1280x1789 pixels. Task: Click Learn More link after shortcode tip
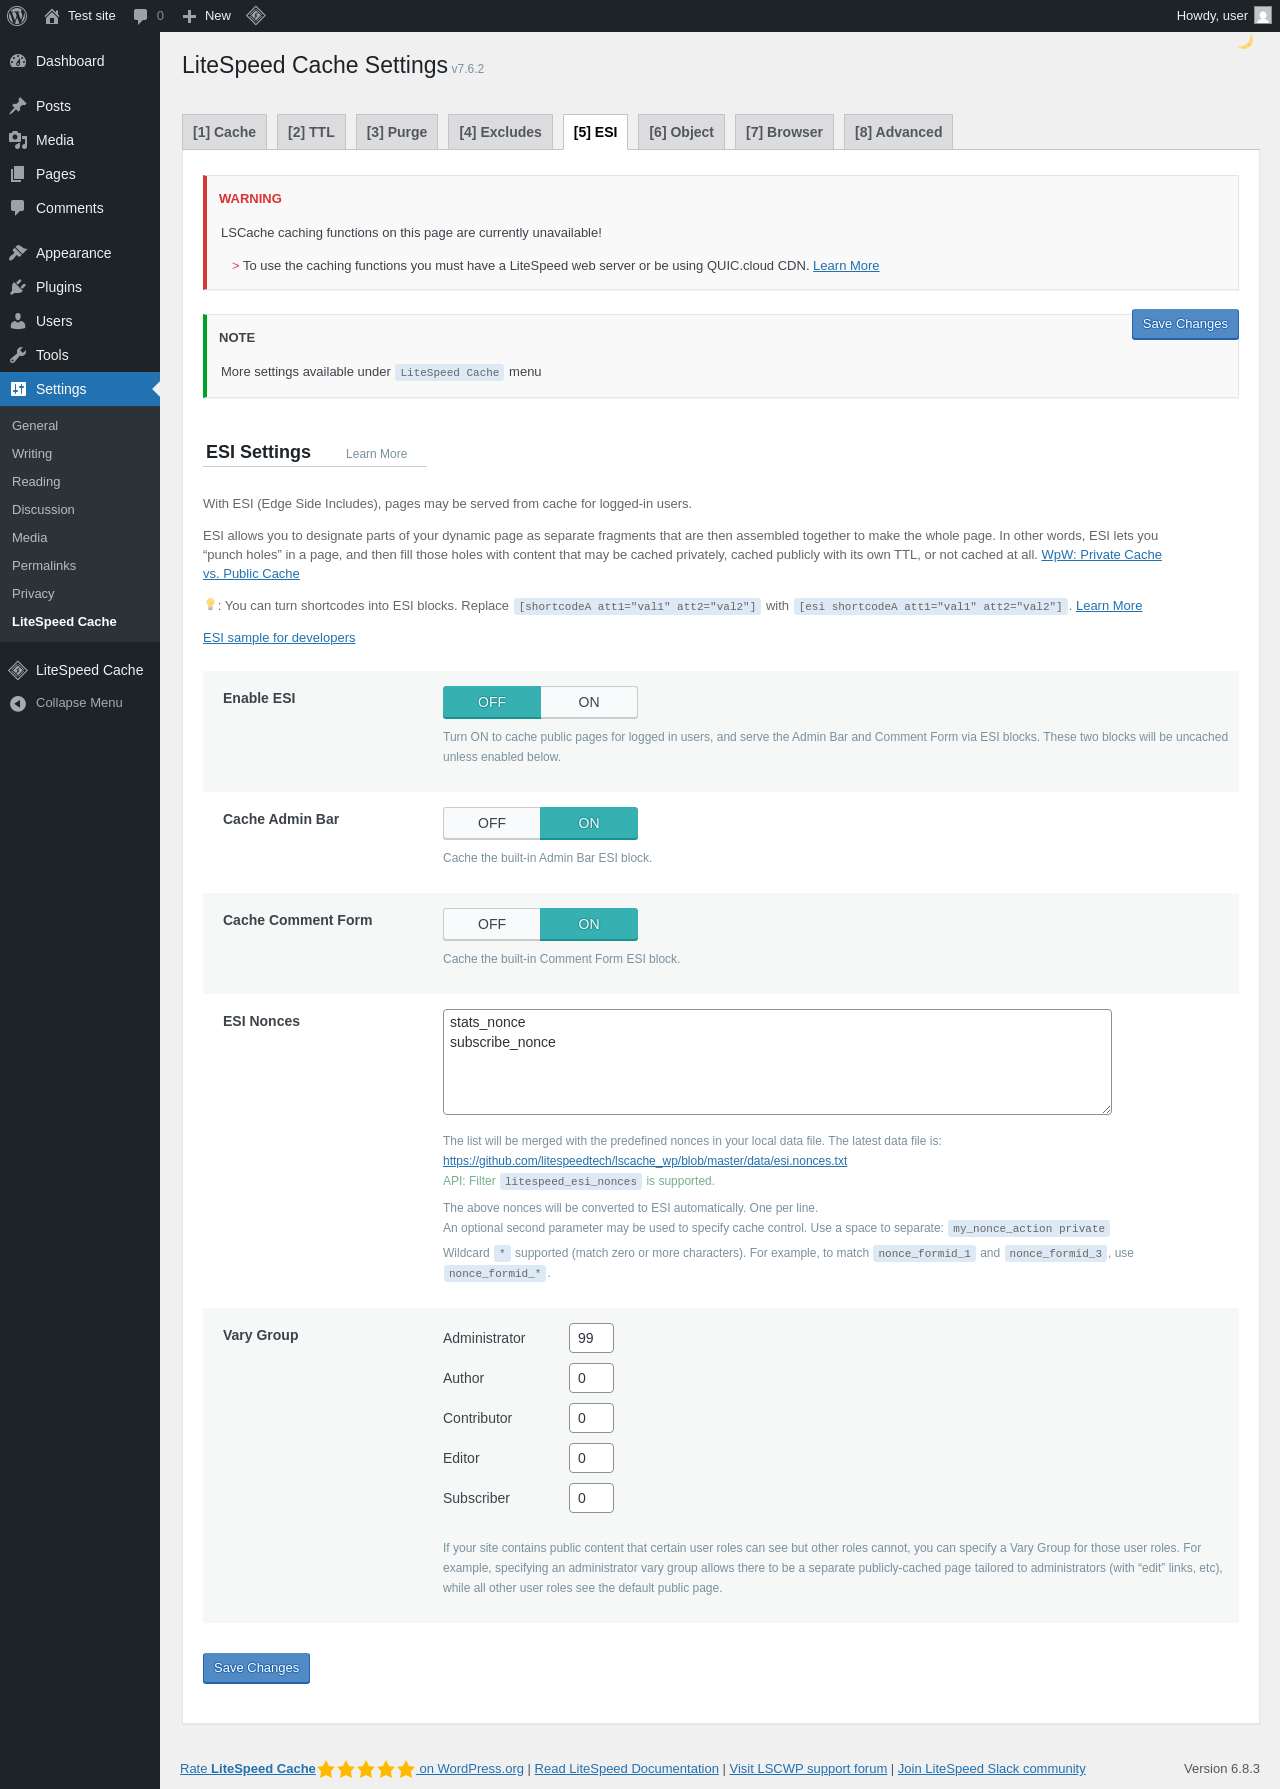click(x=1109, y=606)
